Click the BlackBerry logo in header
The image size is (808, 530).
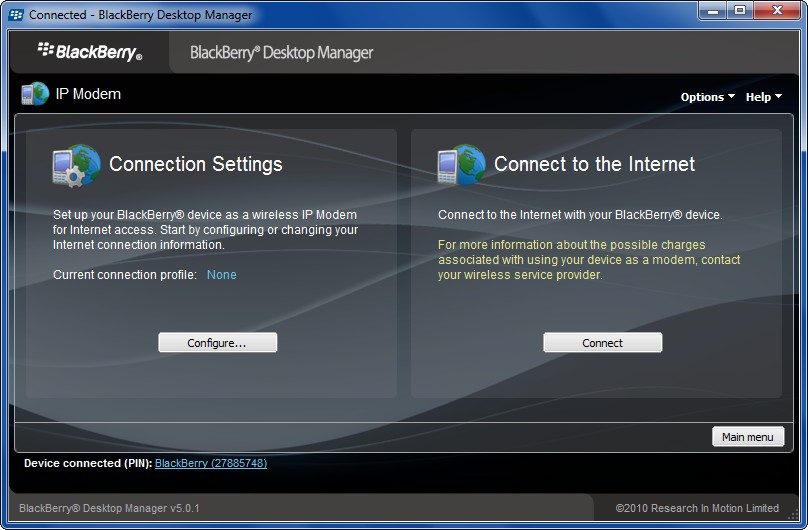coord(90,52)
